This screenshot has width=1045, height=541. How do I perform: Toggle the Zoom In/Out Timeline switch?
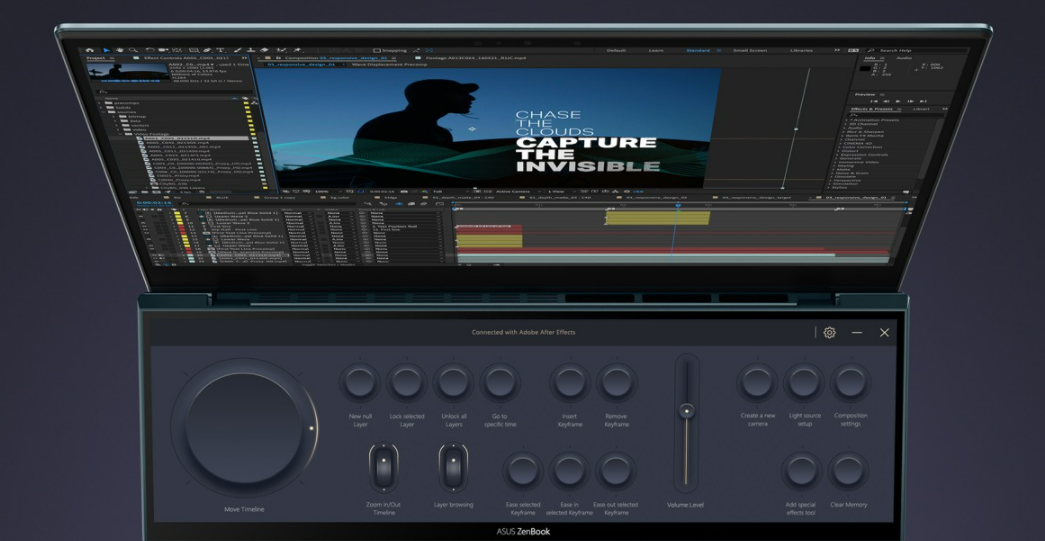382,466
